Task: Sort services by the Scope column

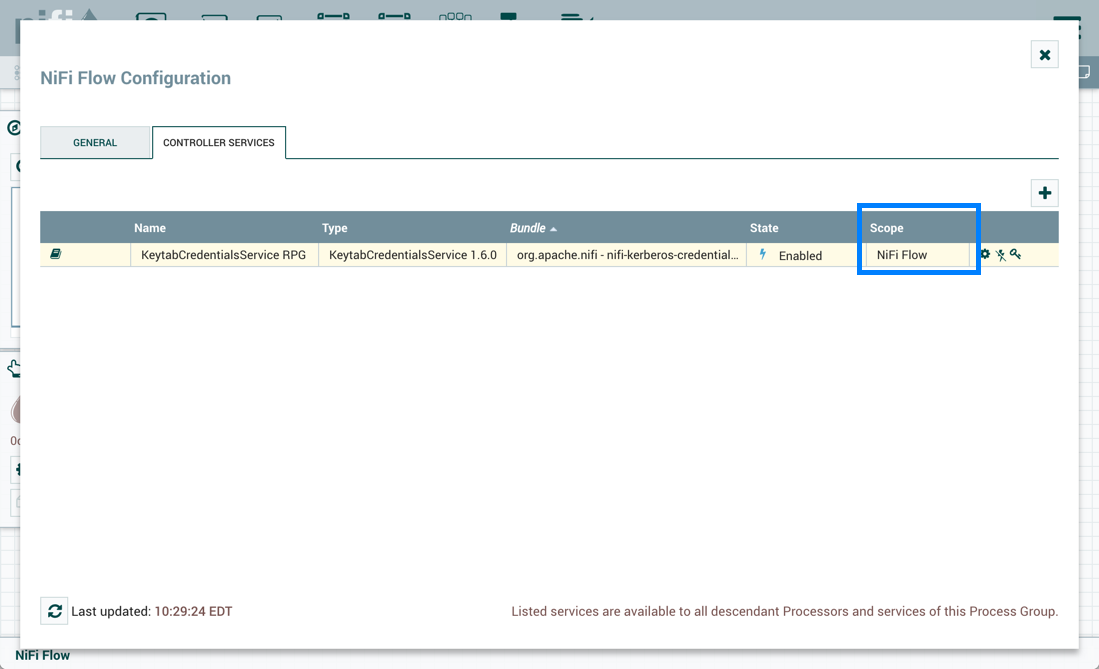Action: pyautogui.click(x=886, y=228)
